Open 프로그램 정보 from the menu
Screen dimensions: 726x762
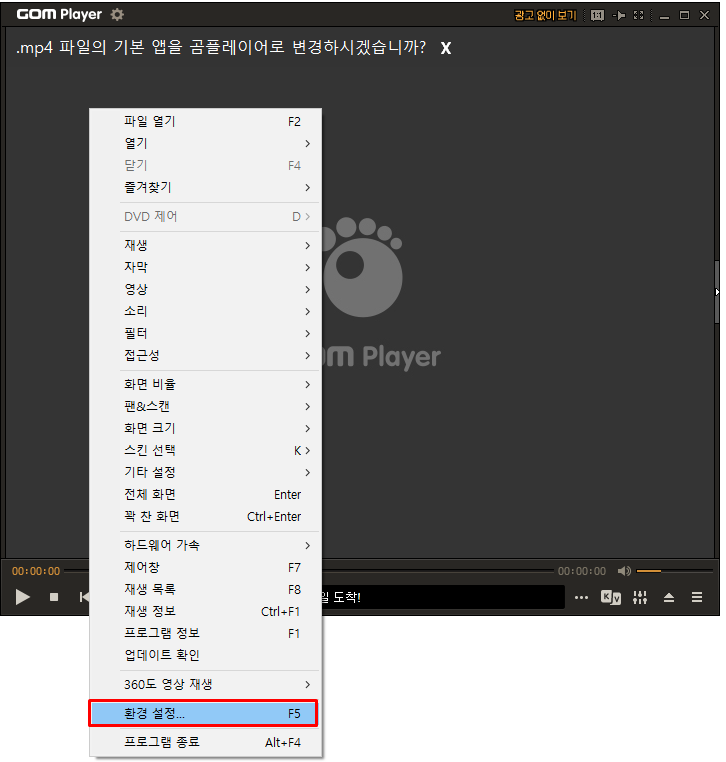(205, 633)
